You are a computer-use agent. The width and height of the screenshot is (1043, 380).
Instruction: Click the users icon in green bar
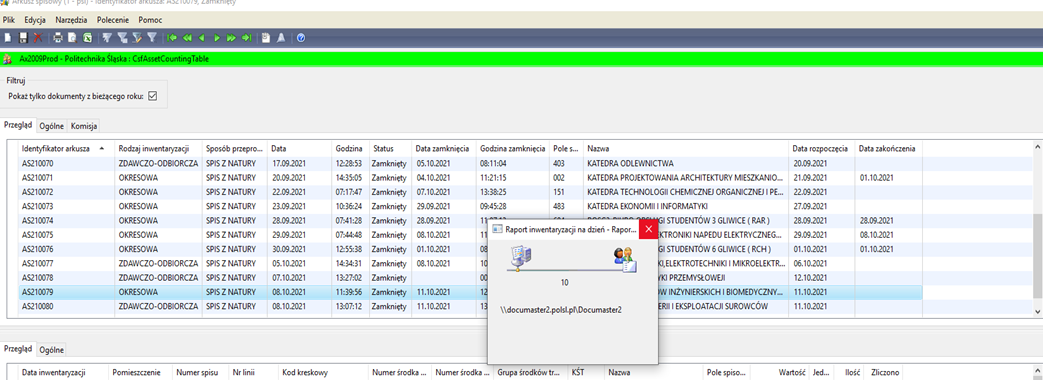(7, 59)
